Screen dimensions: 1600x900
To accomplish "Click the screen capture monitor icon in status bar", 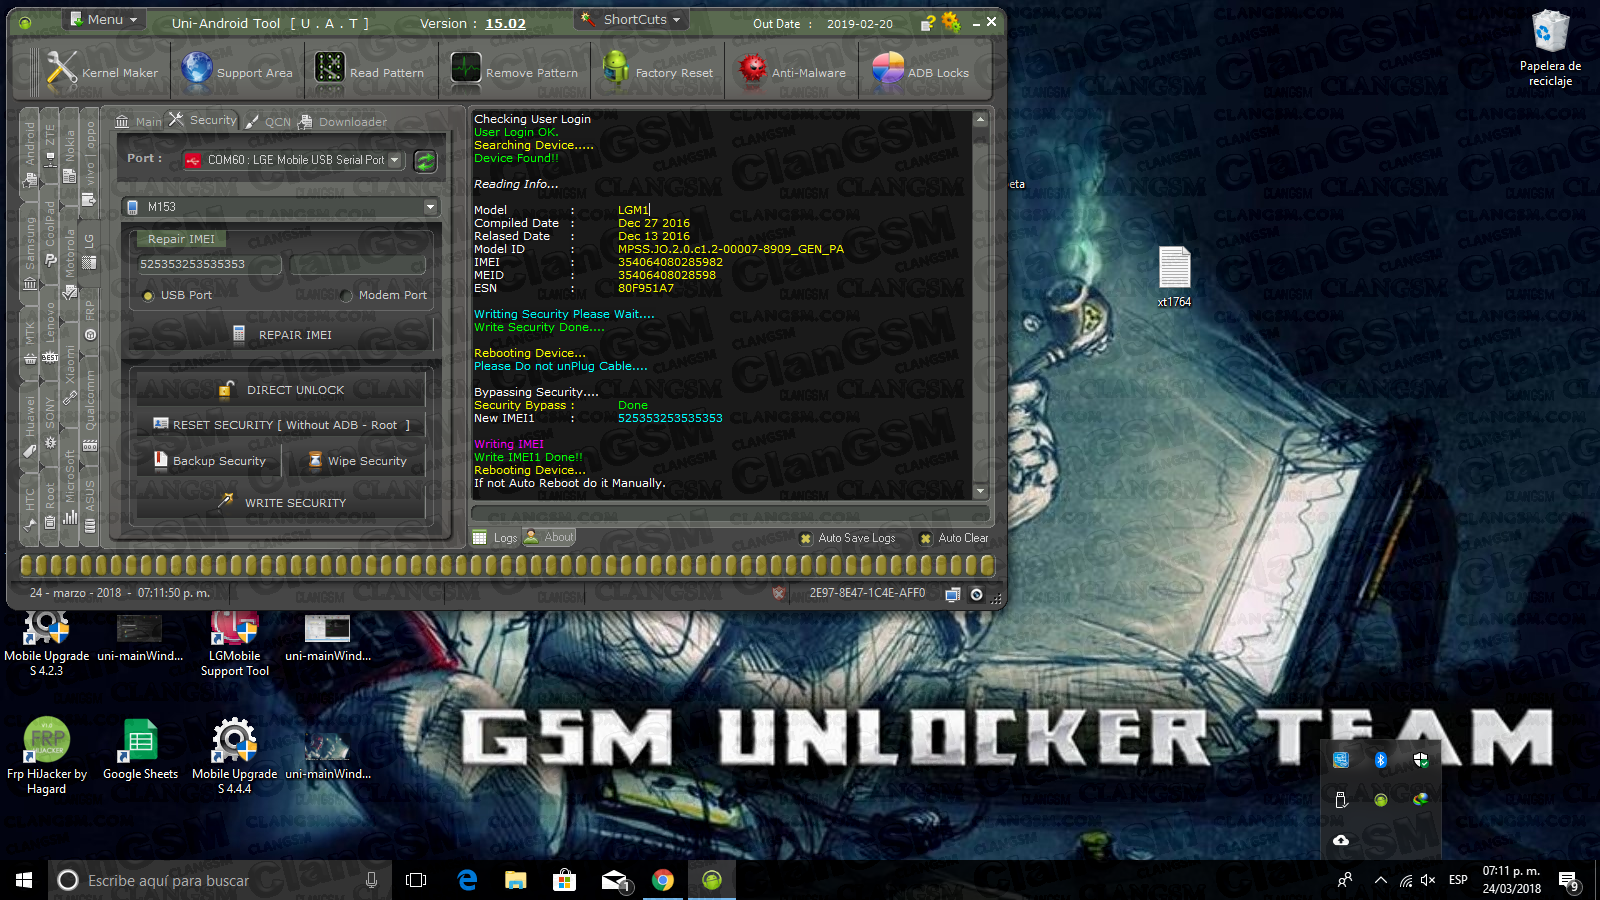I will (x=953, y=594).
